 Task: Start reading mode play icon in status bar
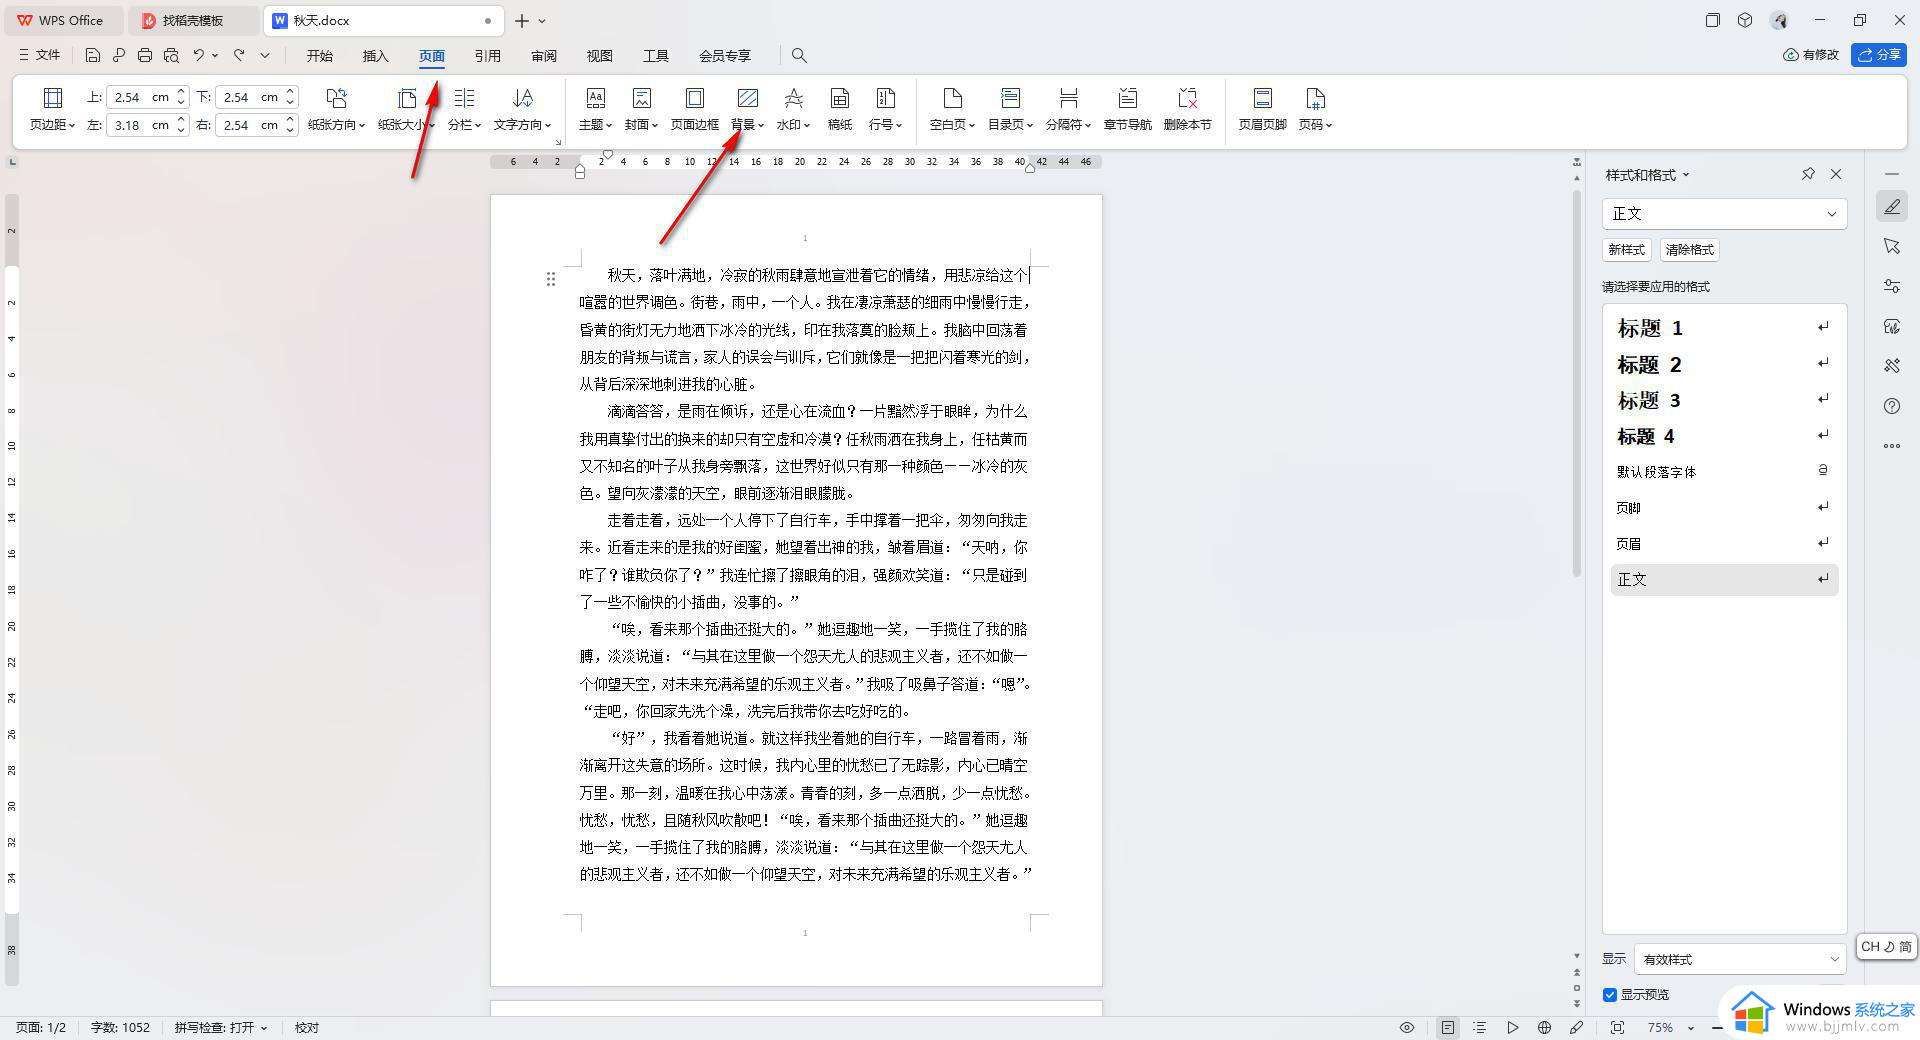1513,1027
